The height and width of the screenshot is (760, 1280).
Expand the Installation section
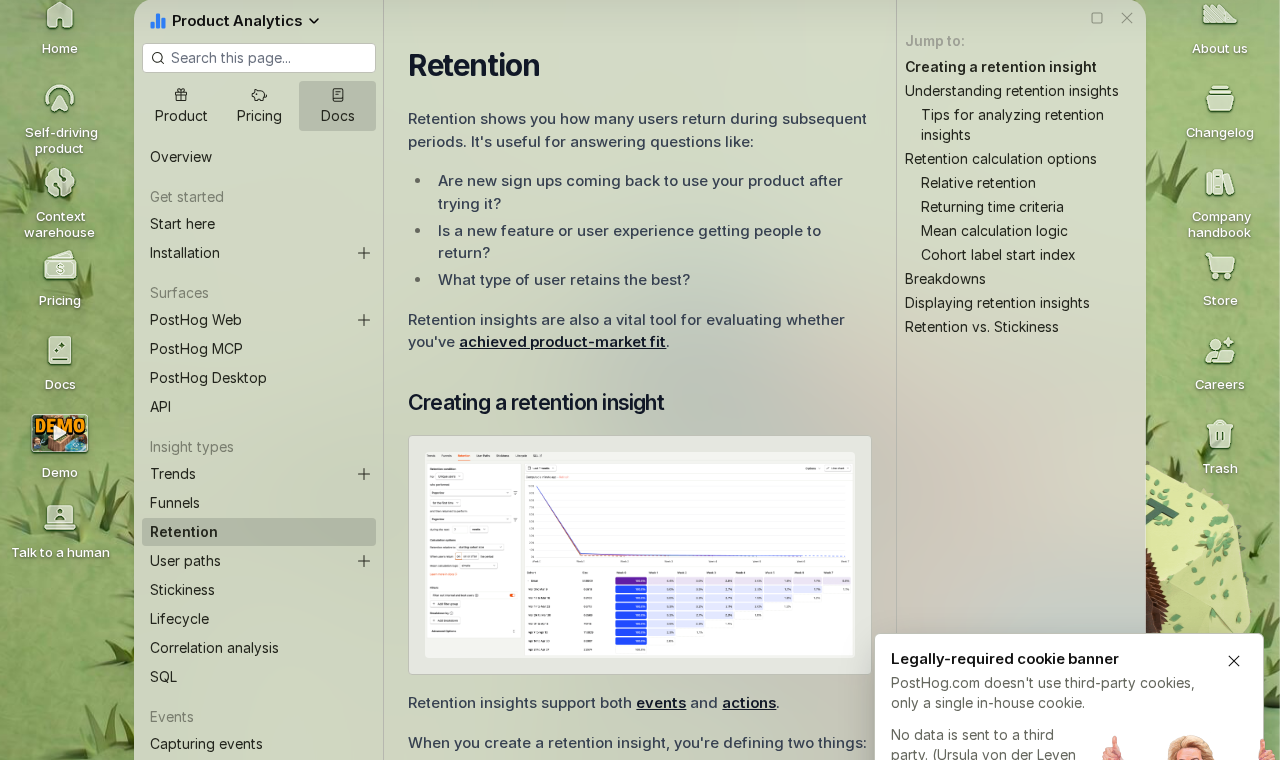click(x=364, y=253)
